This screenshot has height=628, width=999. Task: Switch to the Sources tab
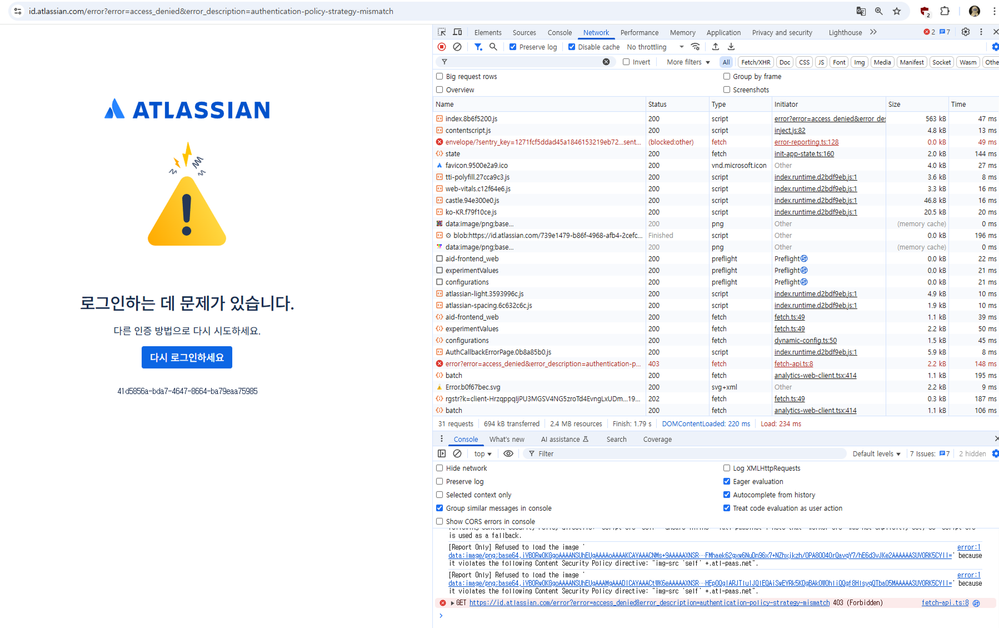(524, 32)
